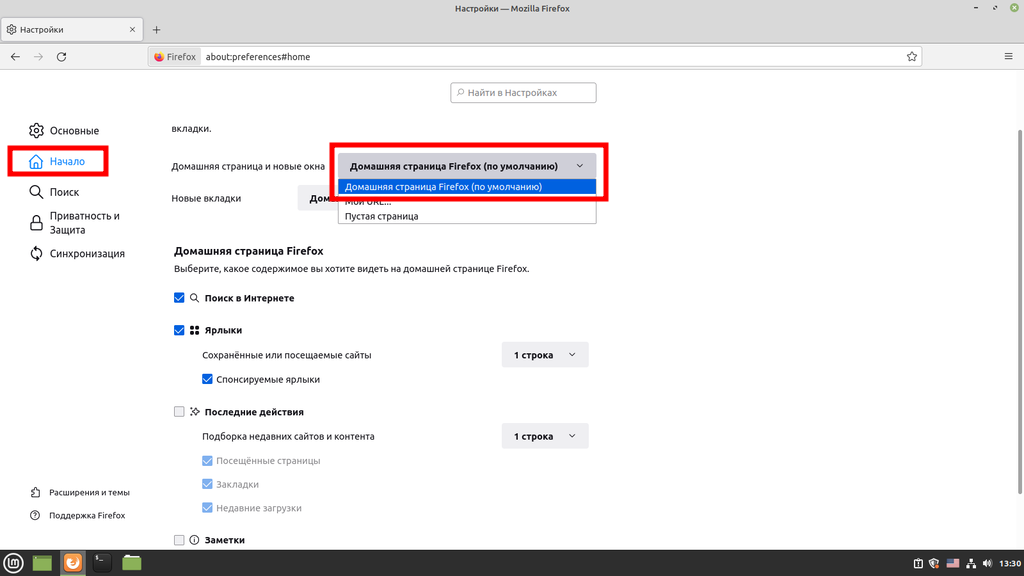Go to Приватность и Защита section
This screenshot has height=576, width=1024.
pos(84,223)
